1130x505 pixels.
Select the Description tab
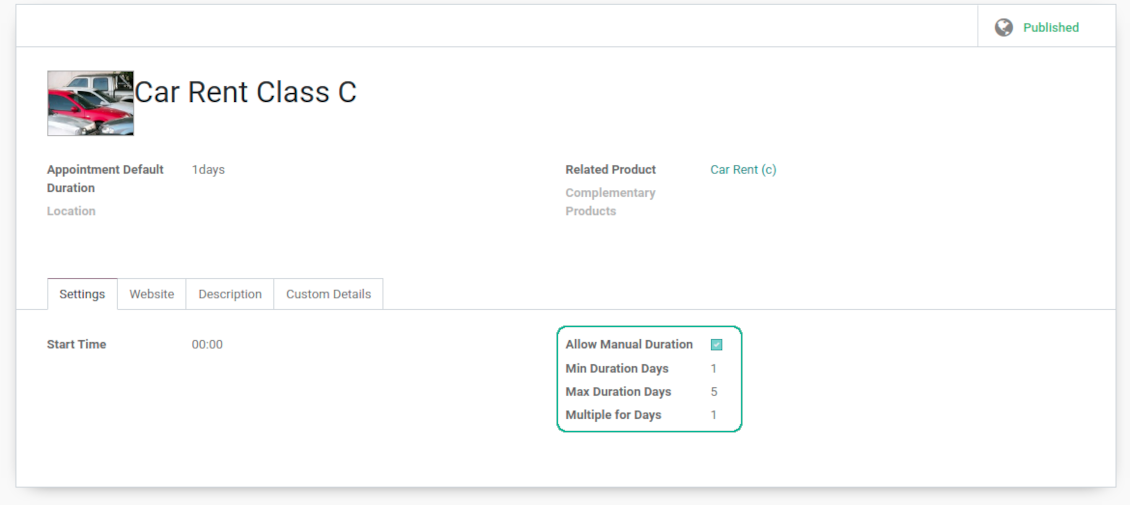[x=230, y=294]
